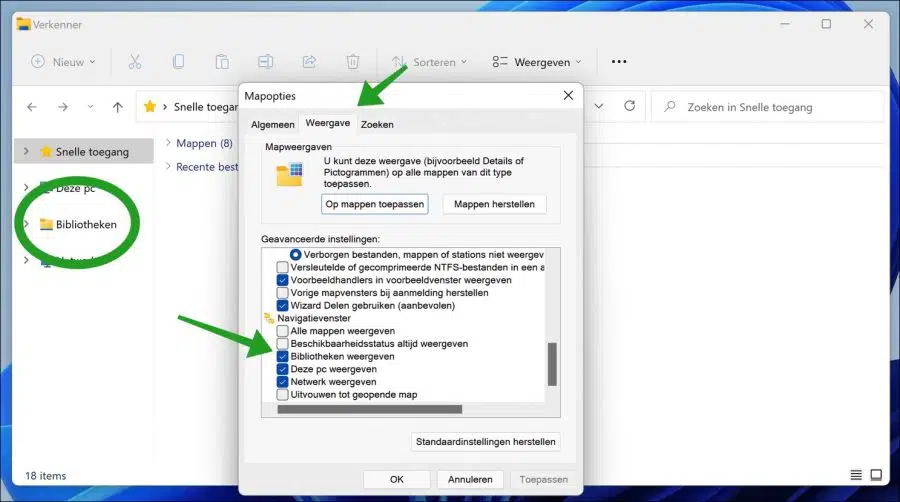
Task: Open the Sorteren dropdown
Action: [x=429, y=62]
